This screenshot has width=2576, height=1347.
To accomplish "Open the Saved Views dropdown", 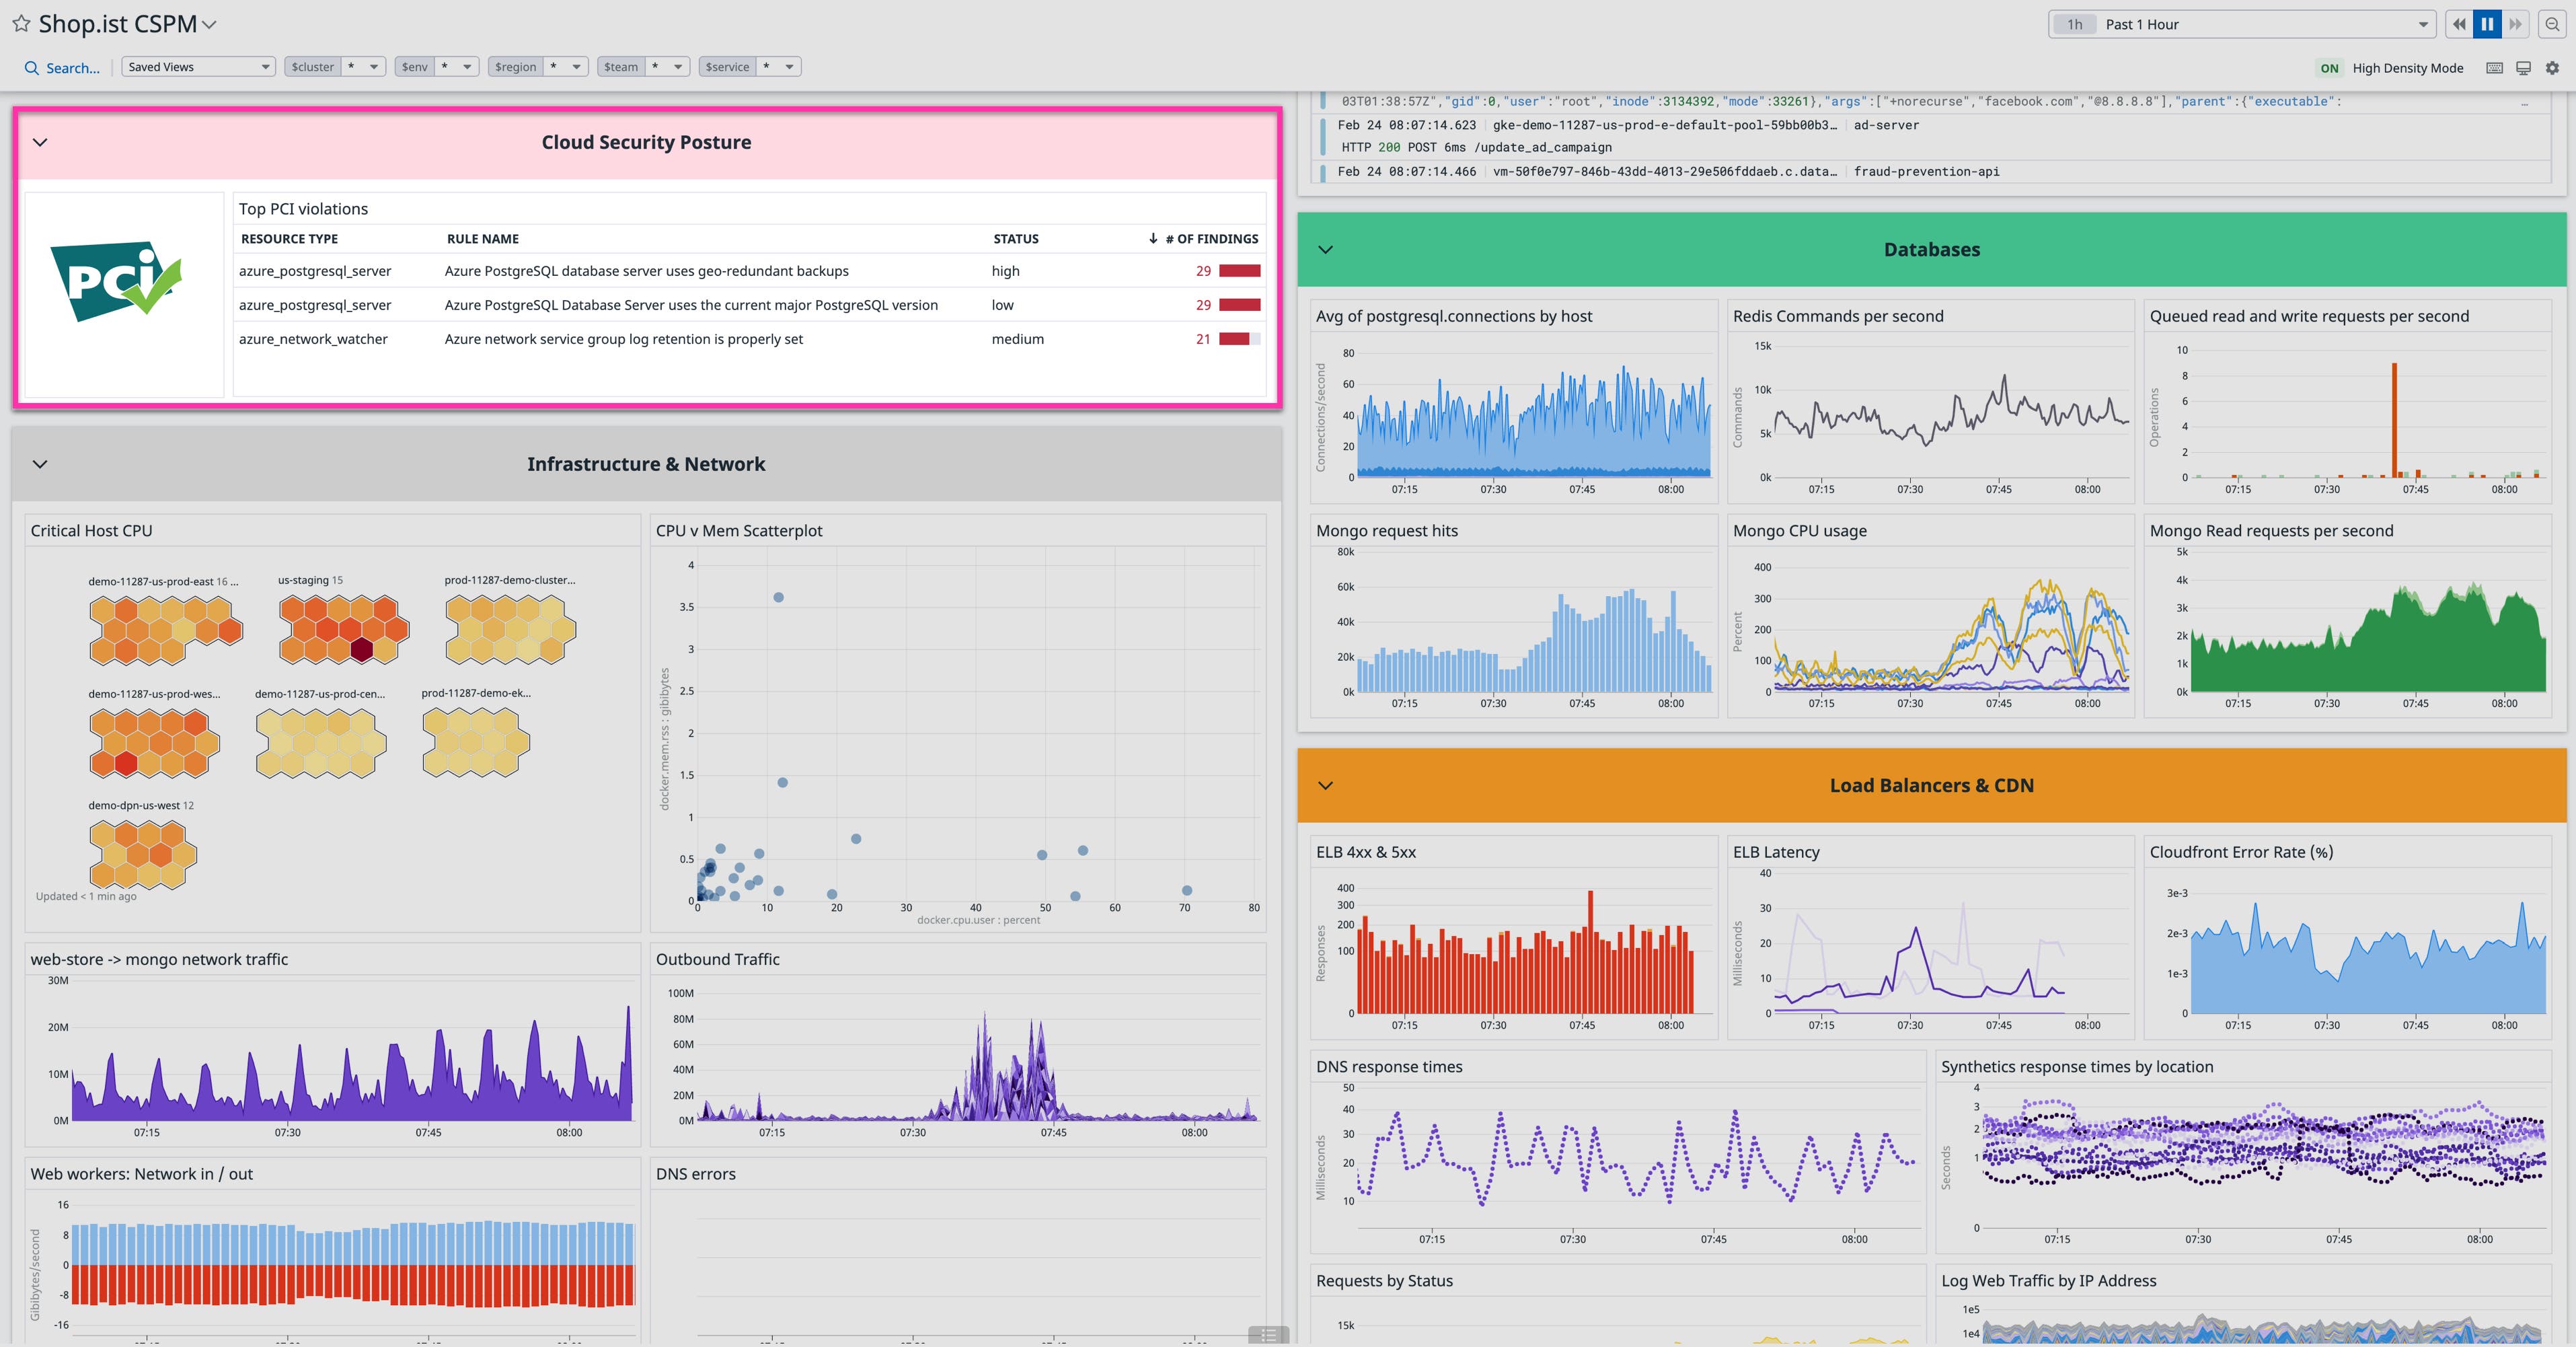I will point(197,66).
